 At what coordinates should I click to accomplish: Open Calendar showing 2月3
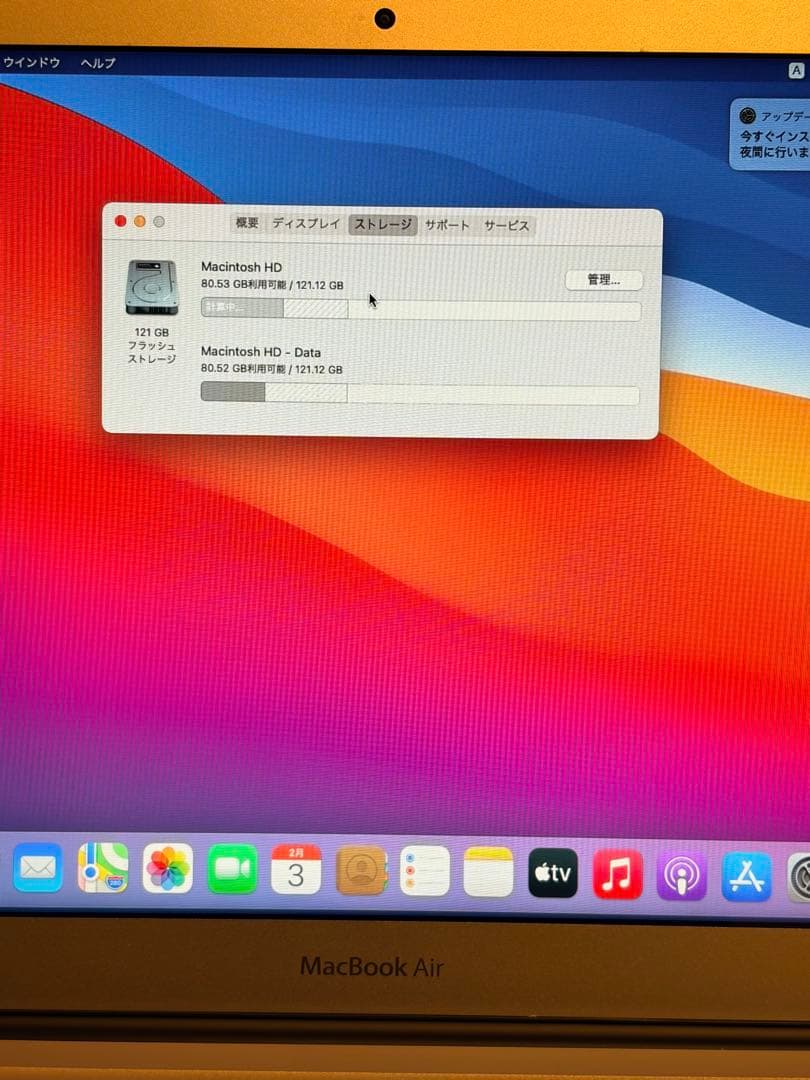click(296, 869)
